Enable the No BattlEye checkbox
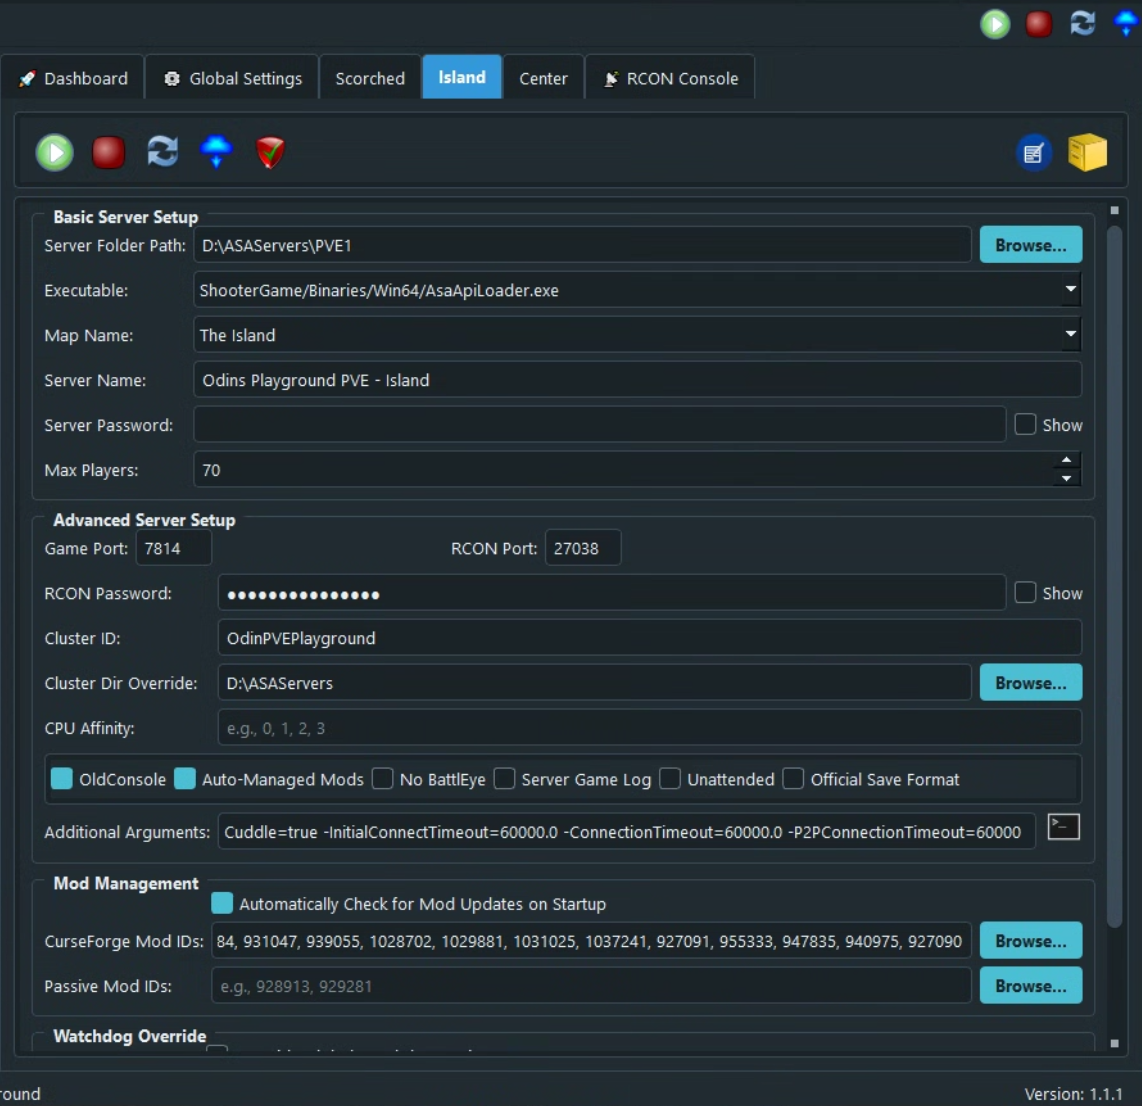Image resolution: width=1142 pixels, height=1106 pixels. click(383, 779)
